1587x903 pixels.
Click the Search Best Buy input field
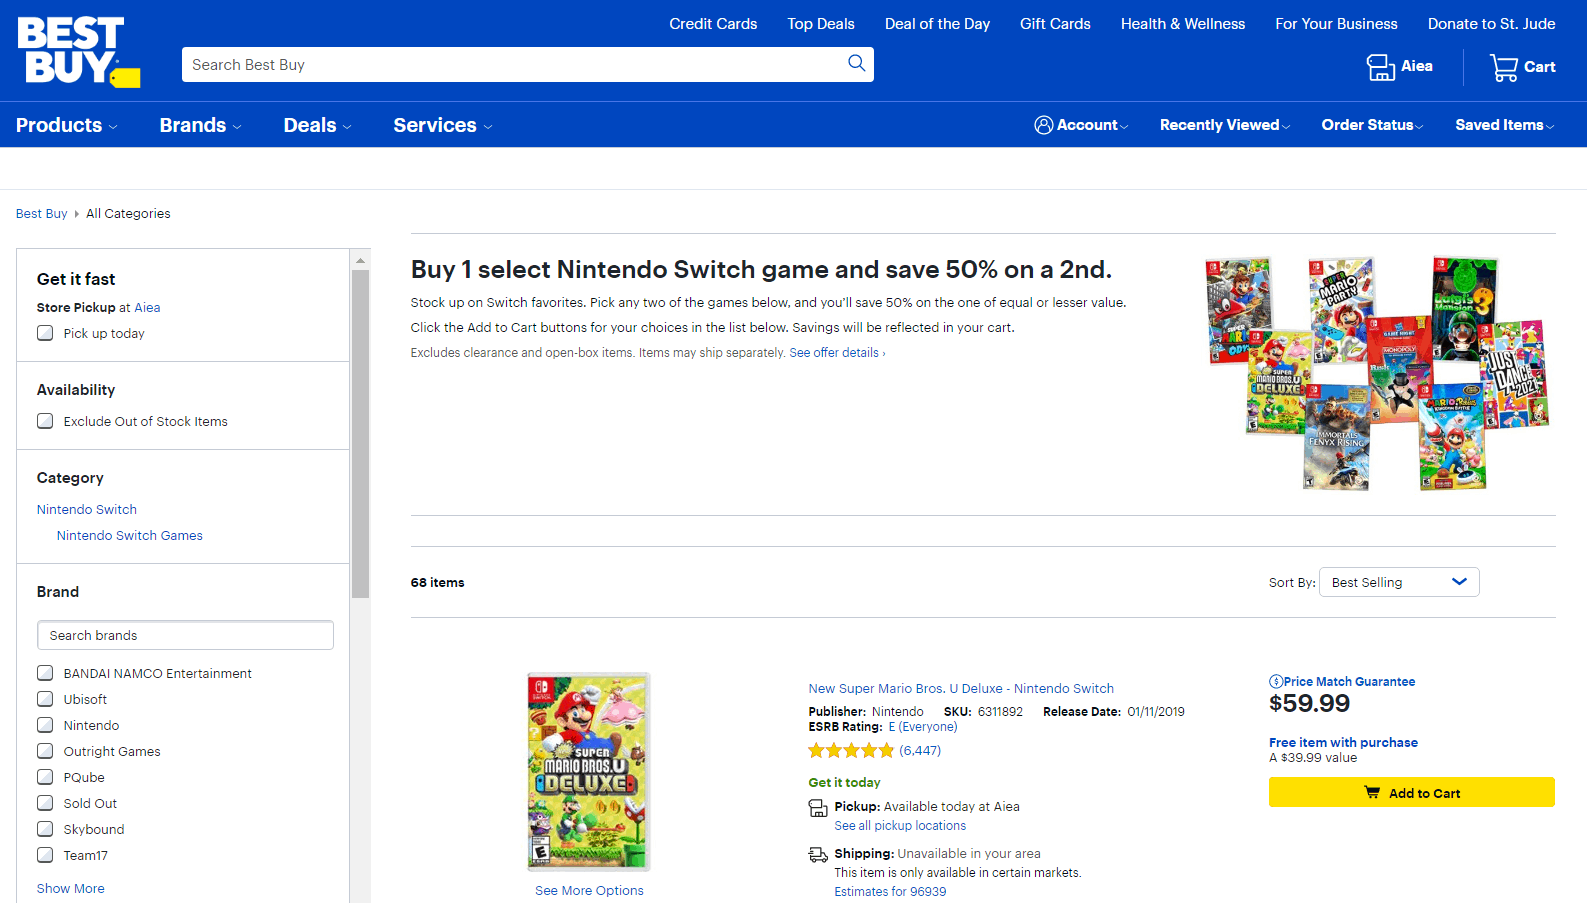[x=515, y=65]
